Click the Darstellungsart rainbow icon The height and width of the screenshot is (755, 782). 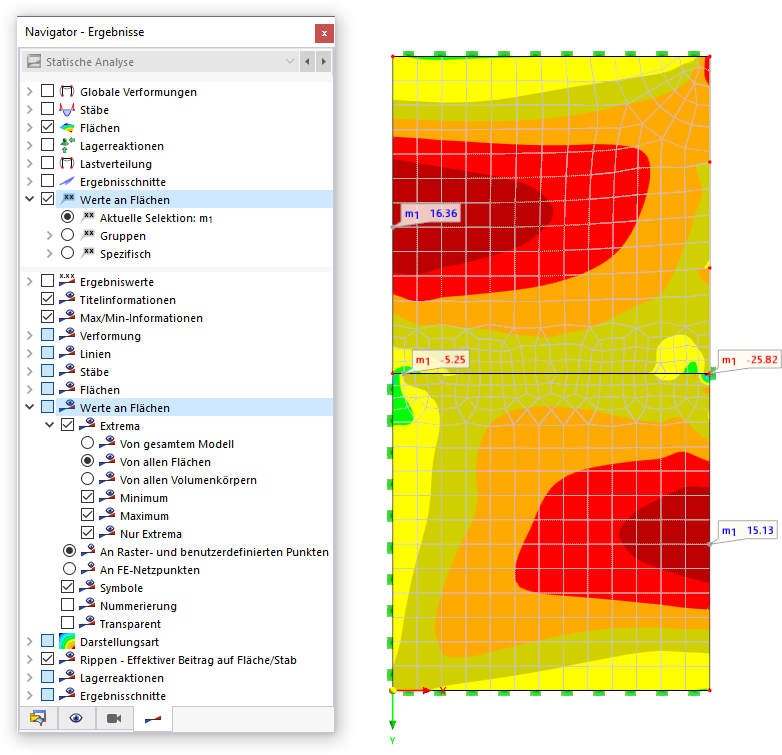pos(67,641)
